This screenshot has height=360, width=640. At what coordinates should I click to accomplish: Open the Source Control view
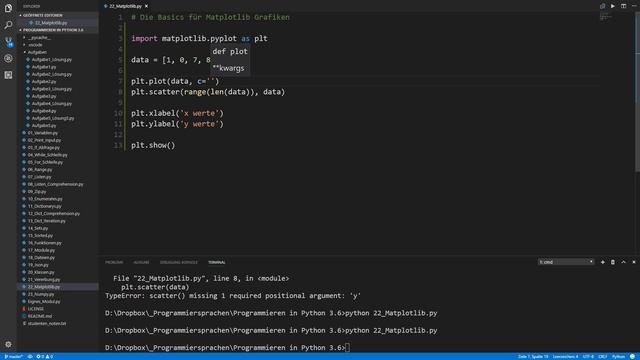tap(8, 42)
